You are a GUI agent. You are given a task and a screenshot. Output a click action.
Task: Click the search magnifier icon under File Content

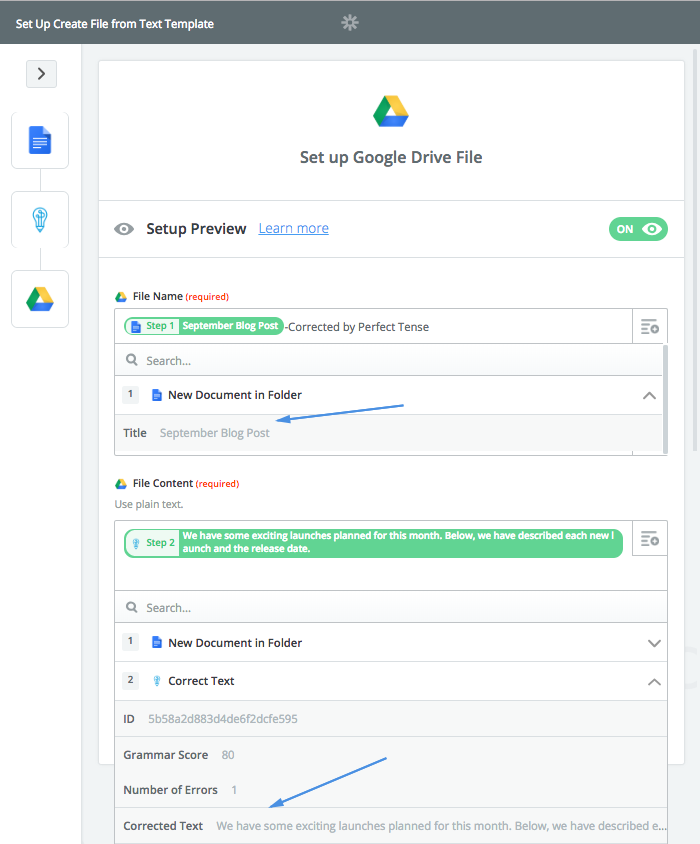point(131,607)
